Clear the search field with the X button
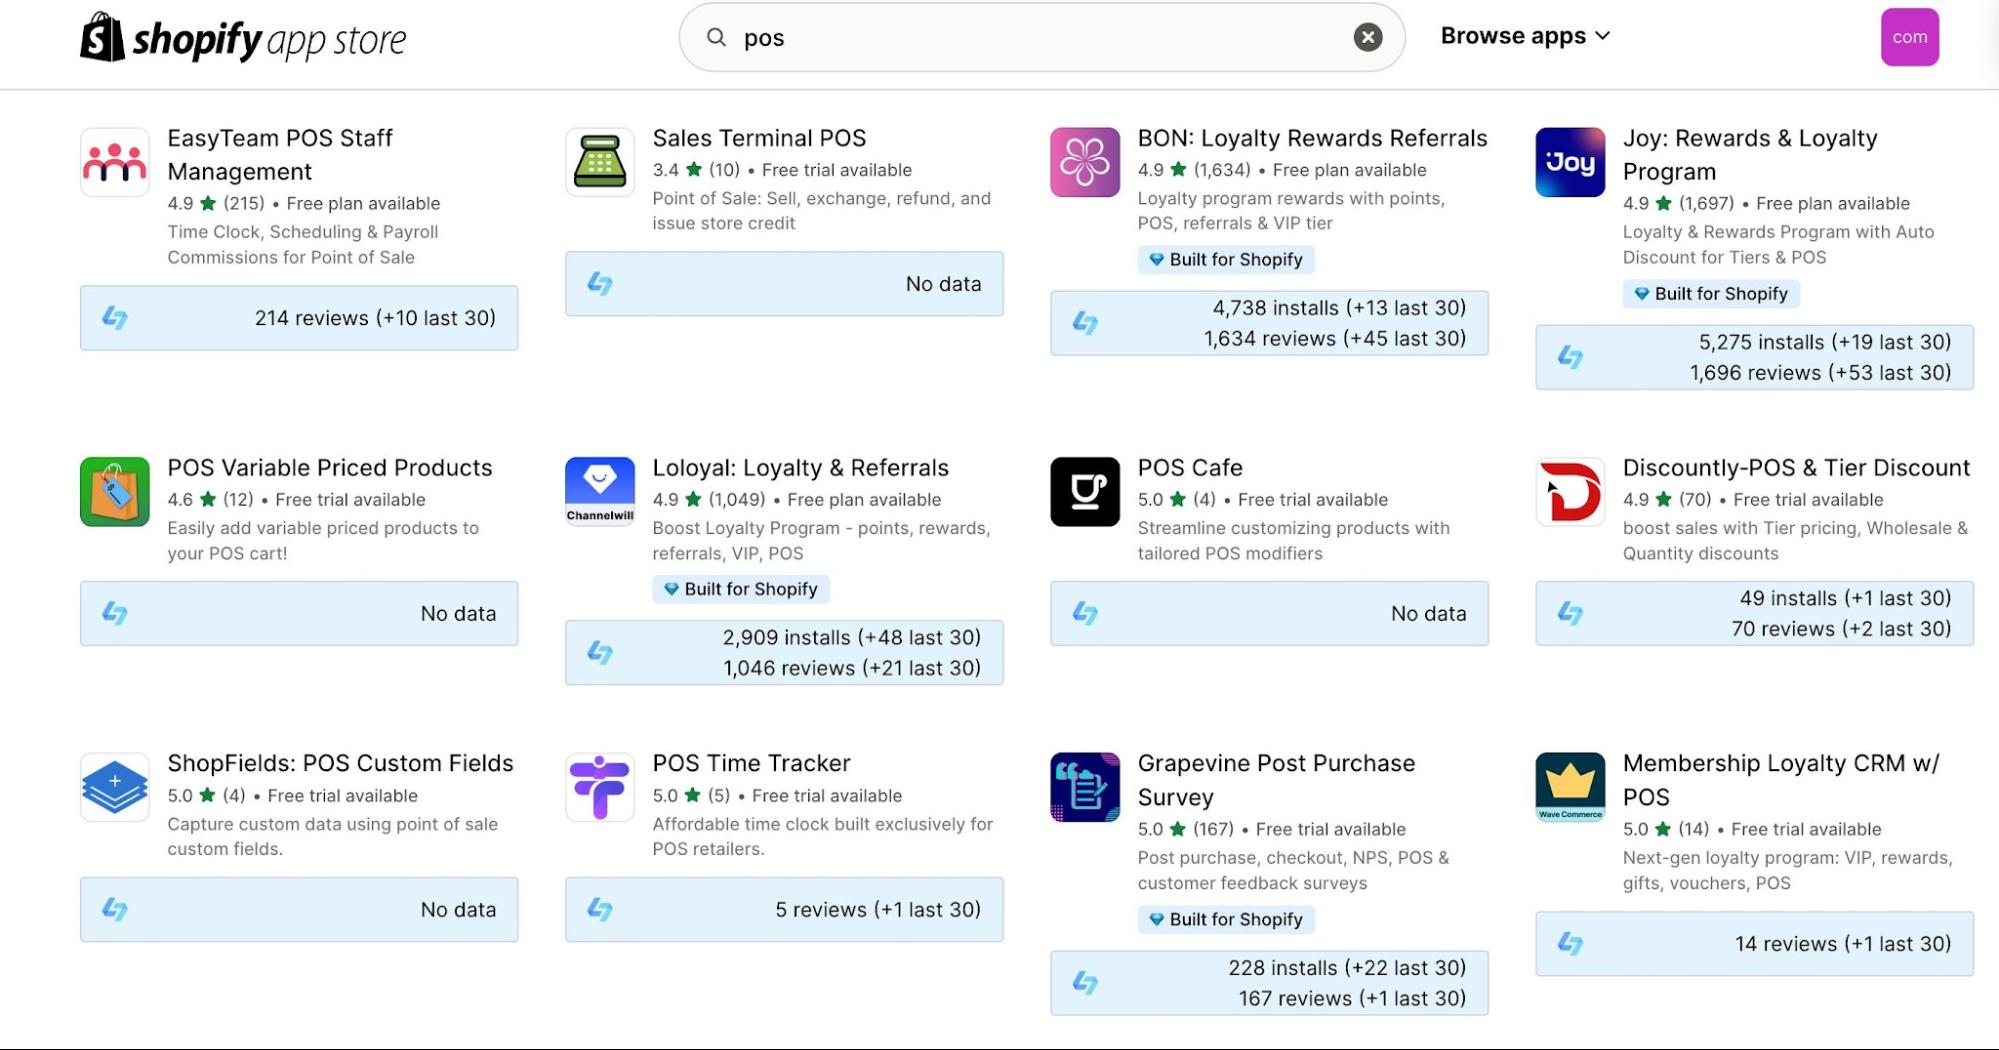1999x1050 pixels. click(x=1367, y=37)
